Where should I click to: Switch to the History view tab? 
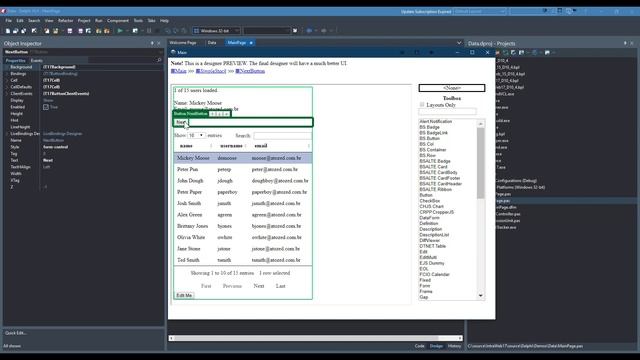(454, 346)
